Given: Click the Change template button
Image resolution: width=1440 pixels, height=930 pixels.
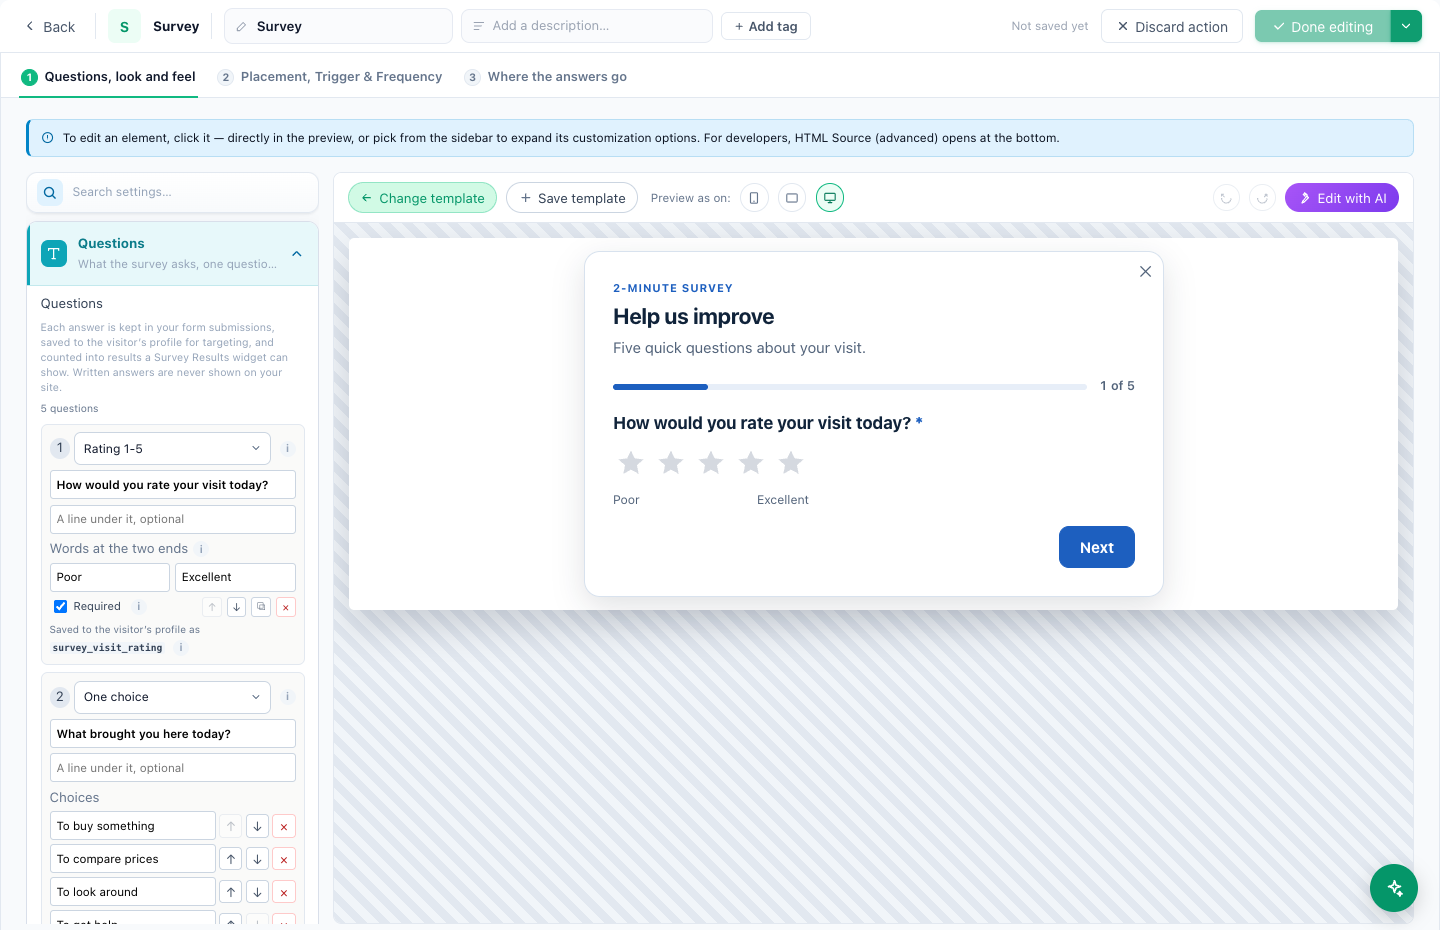Looking at the screenshot, I should (x=423, y=198).
